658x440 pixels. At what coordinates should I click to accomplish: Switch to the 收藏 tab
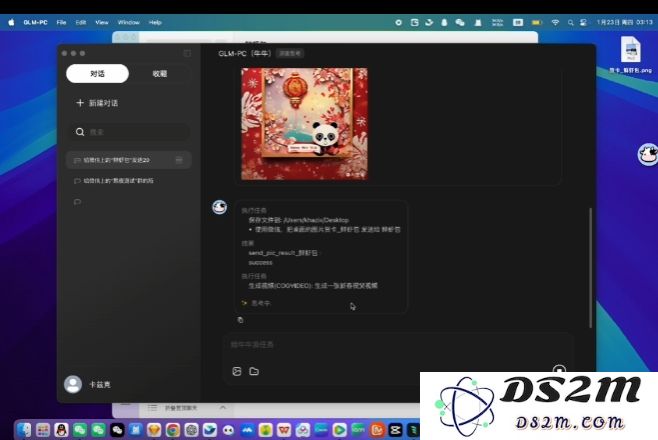click(x=159, y=74)
